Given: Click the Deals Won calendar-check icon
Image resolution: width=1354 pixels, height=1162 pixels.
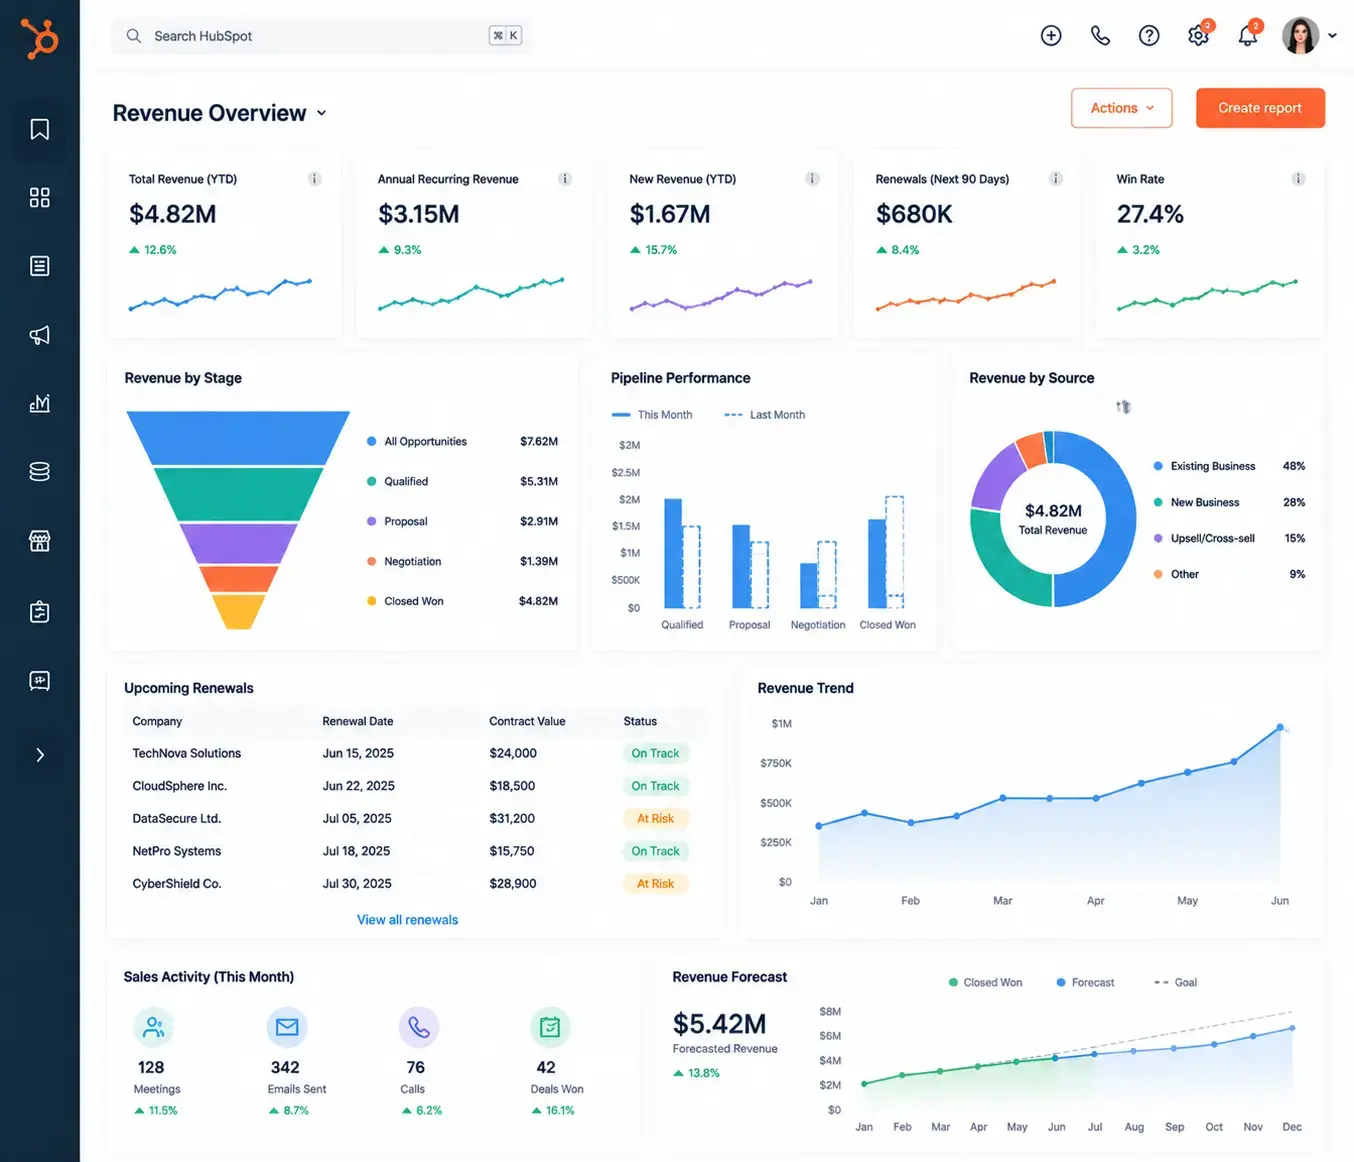Looking at the screenshot, I should click(550, 1027).
